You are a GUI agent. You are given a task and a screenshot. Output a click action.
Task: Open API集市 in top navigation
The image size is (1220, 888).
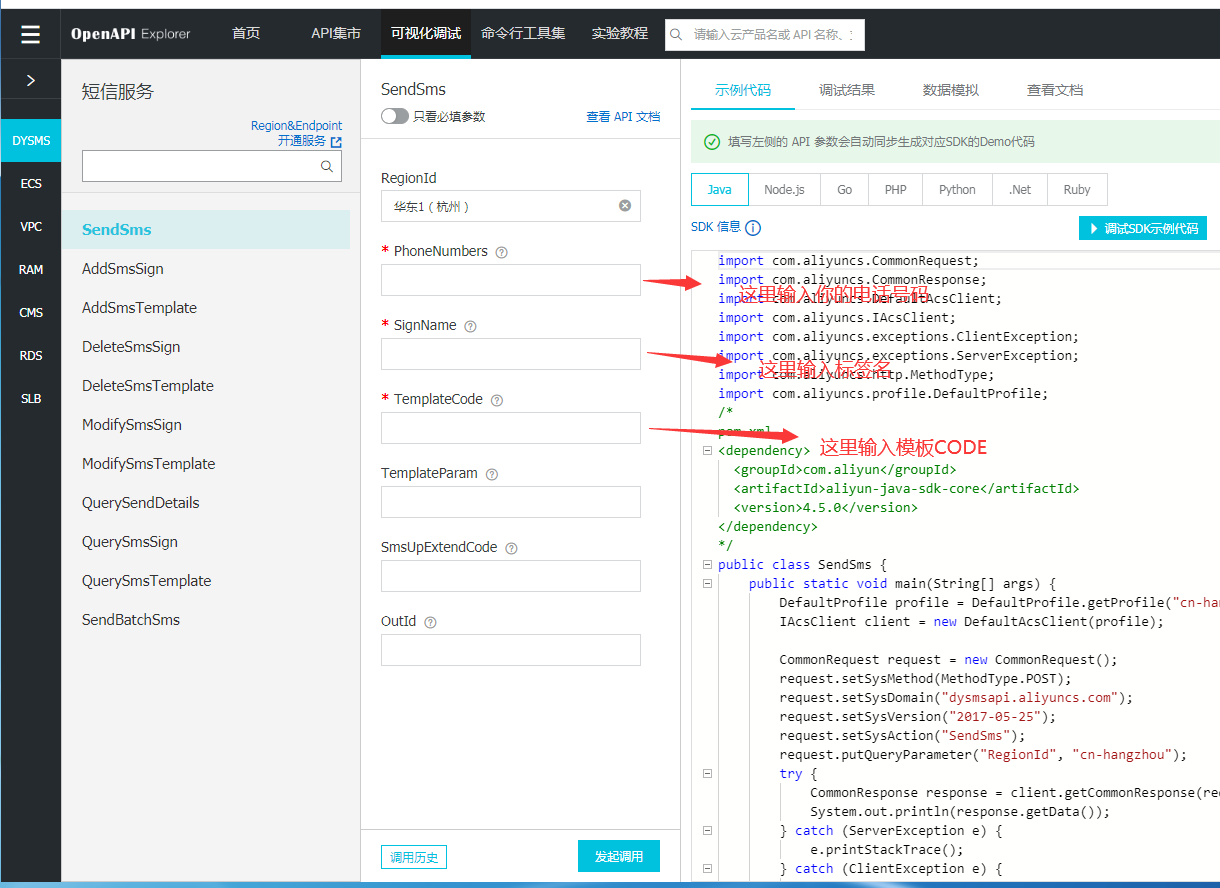pos(336,33)
